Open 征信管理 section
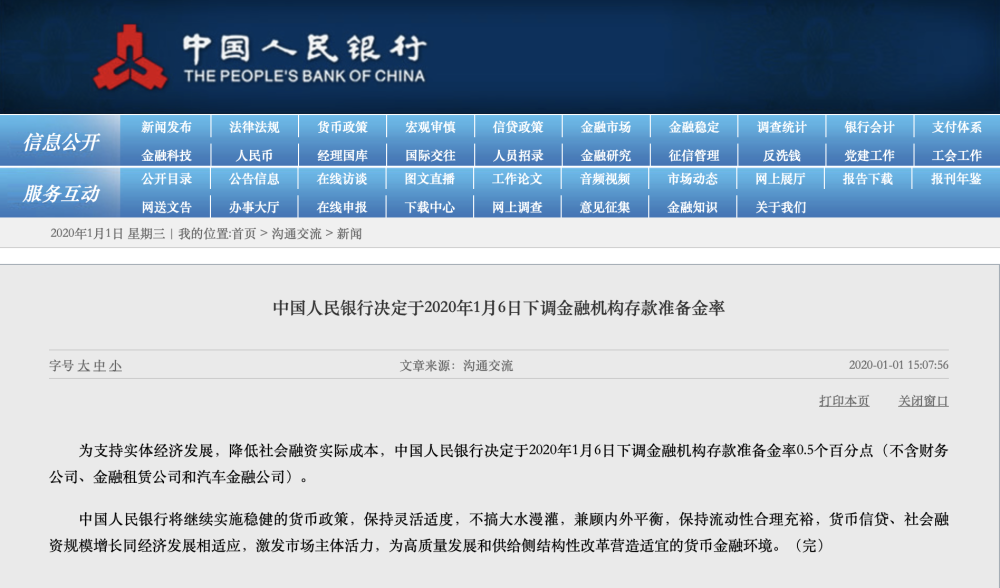This screenshot has height=588, width=1000. pyautogui.click(x=694, y=156)
